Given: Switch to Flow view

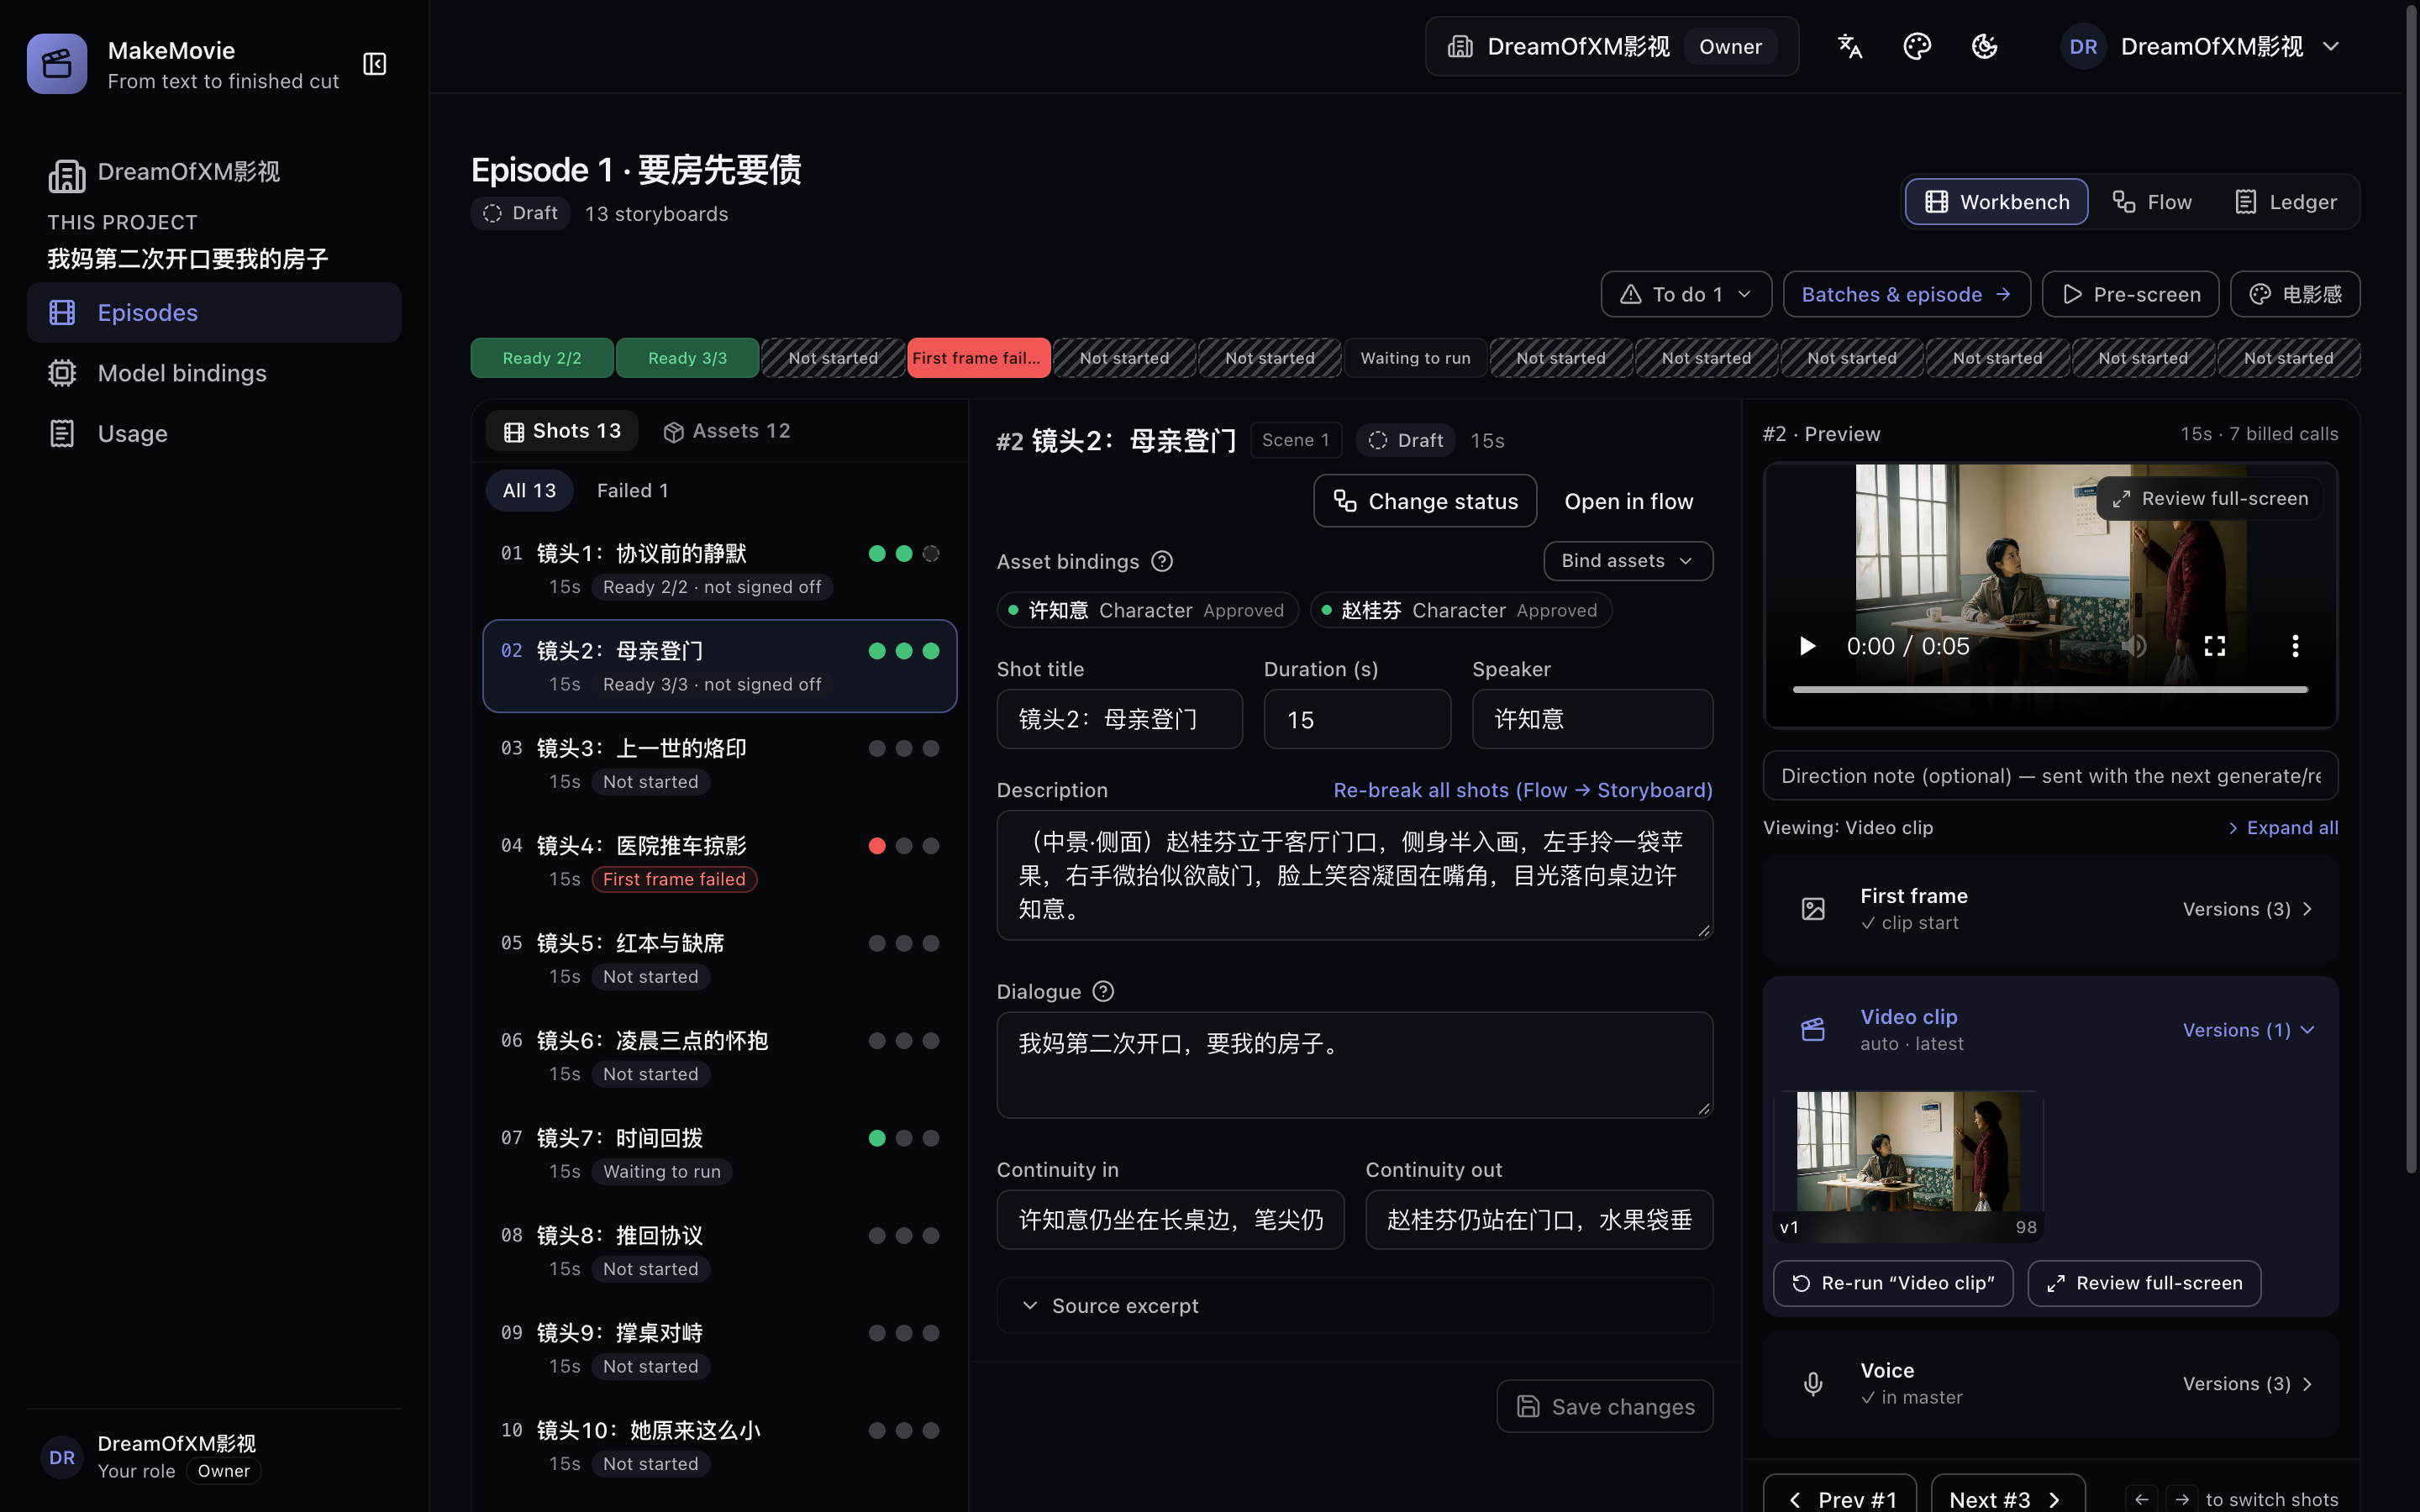Looking at the screenshot, I should (2152, 202).
